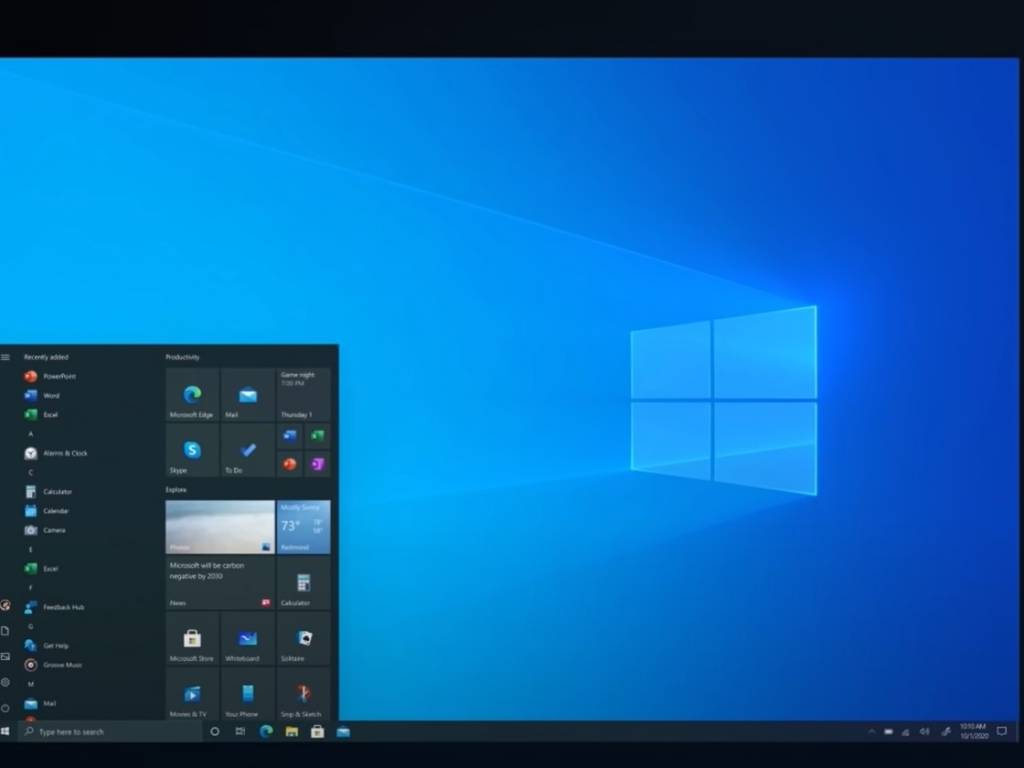Viewport: 1024px width, 768px height.
Task: Click the small PowerPoint tile in Office folder
Action: [290, 464]
